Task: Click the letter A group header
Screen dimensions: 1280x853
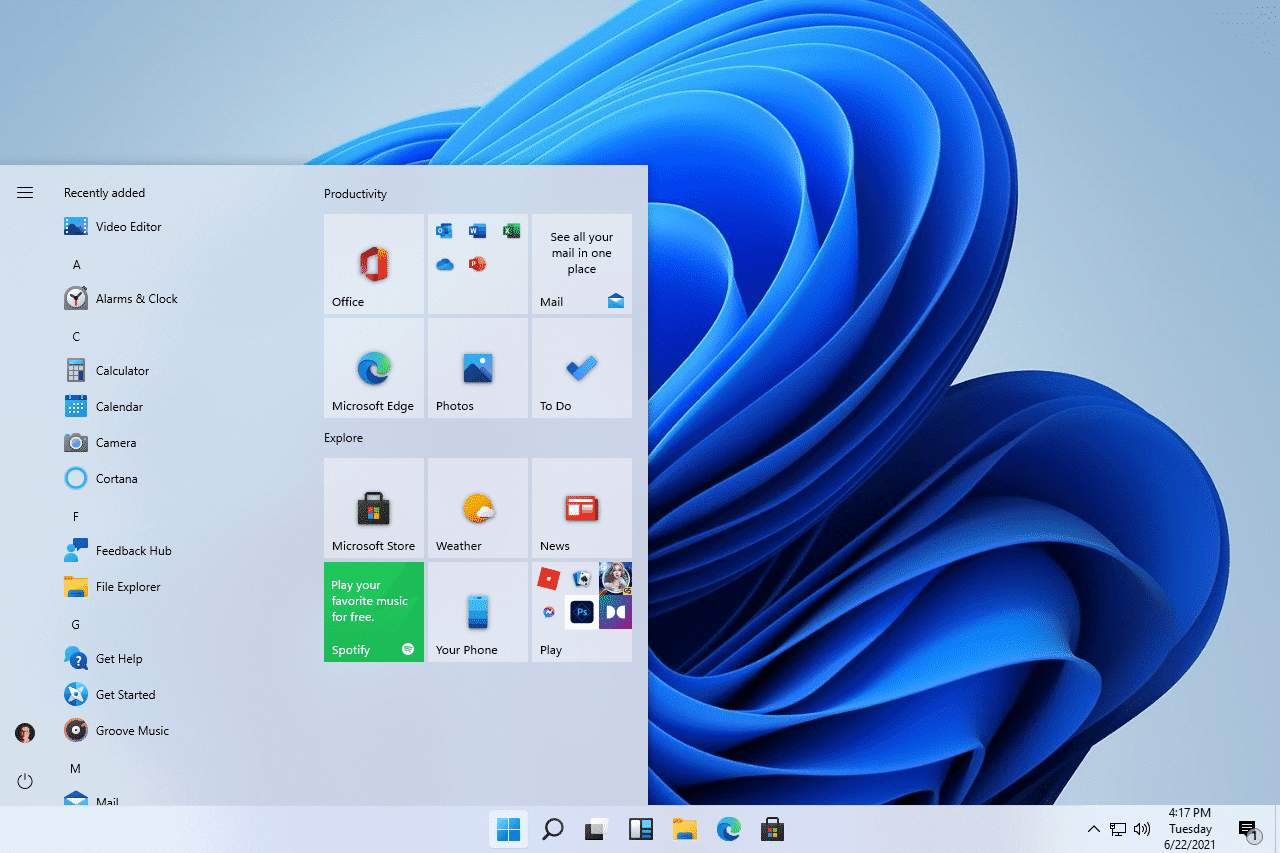Action: [76, 264]
